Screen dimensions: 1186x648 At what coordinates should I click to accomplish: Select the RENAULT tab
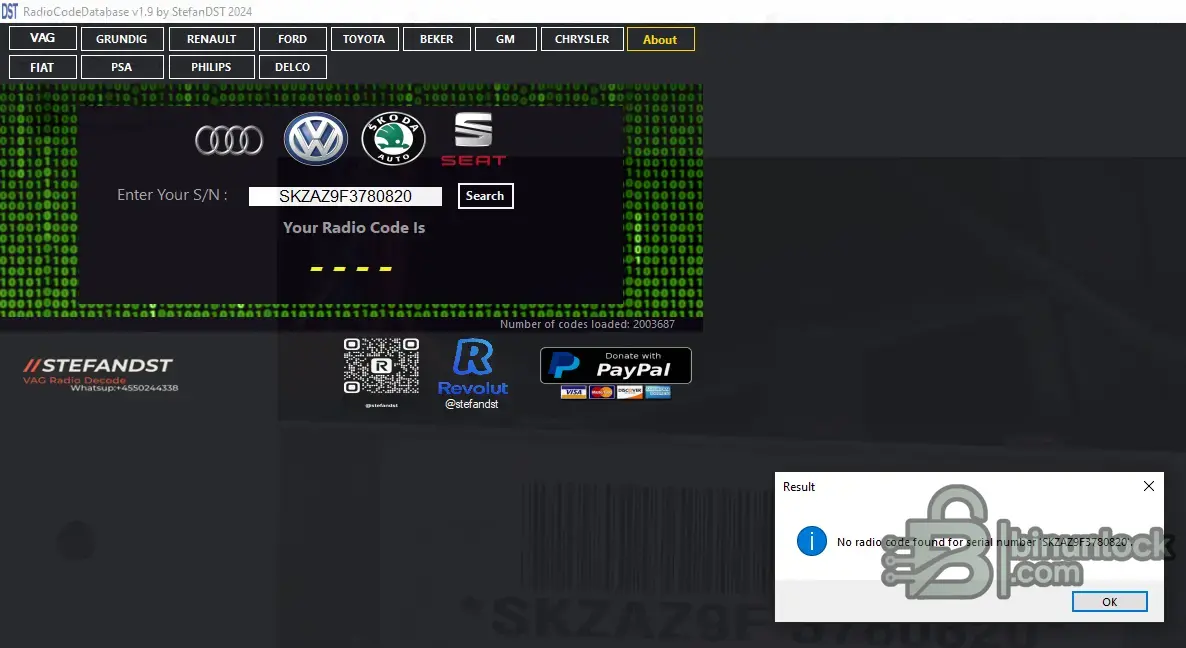click(x=211, y=39)
